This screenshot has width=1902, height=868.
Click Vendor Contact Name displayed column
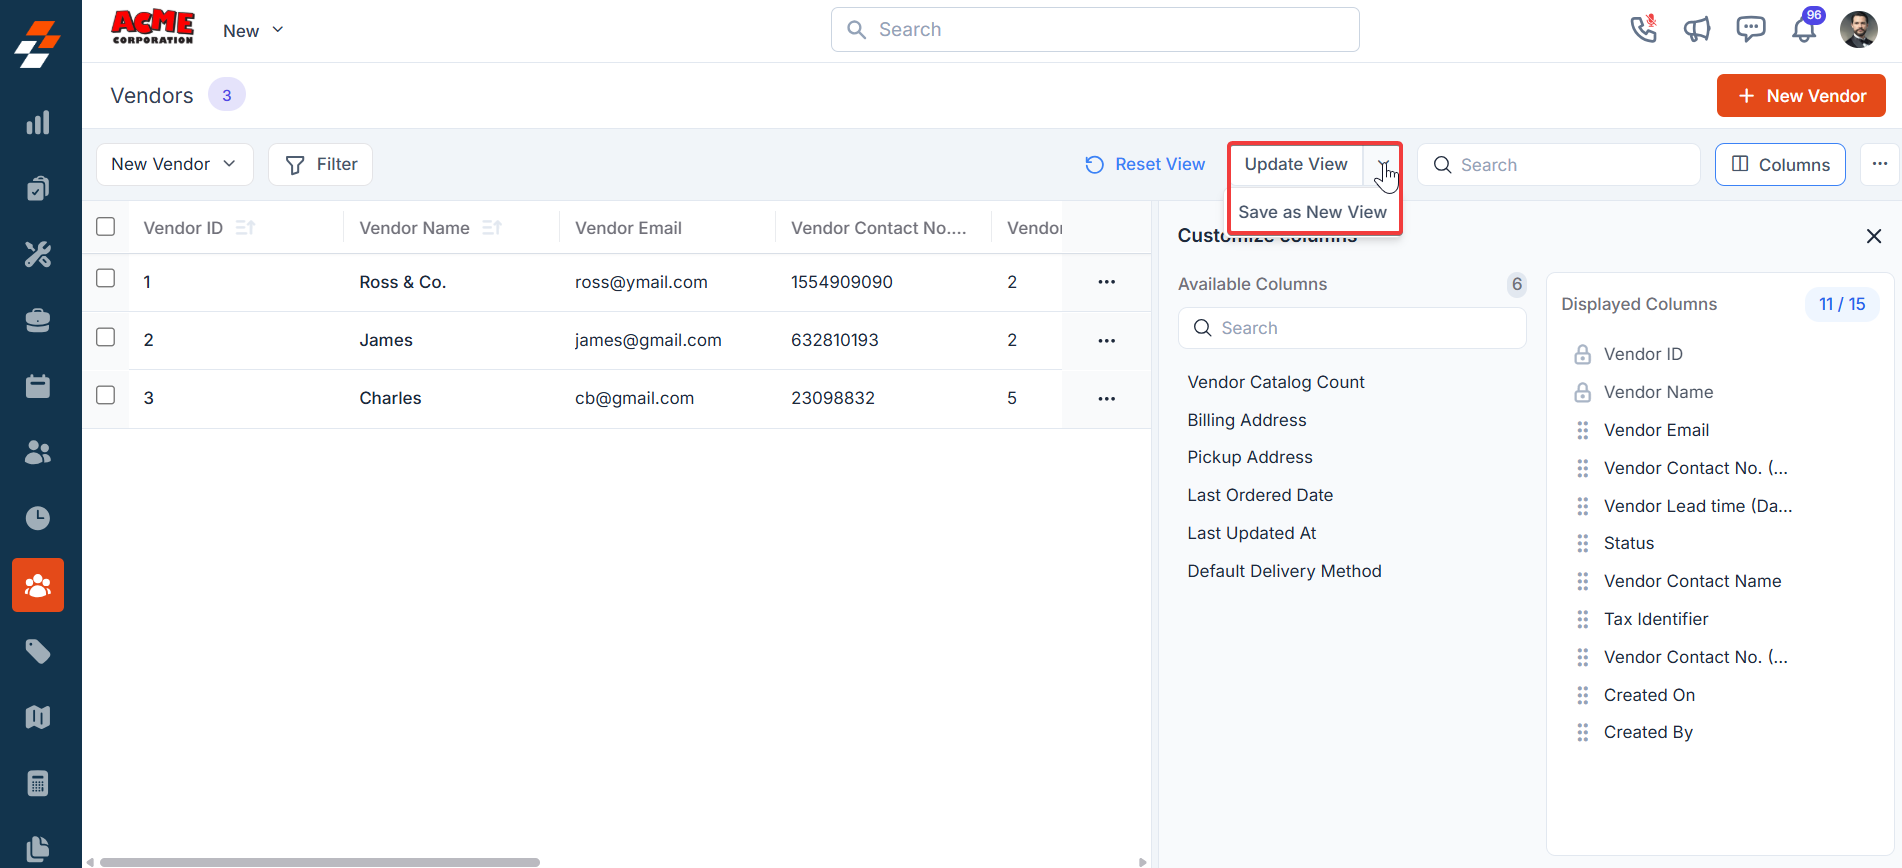(1693, 581)
